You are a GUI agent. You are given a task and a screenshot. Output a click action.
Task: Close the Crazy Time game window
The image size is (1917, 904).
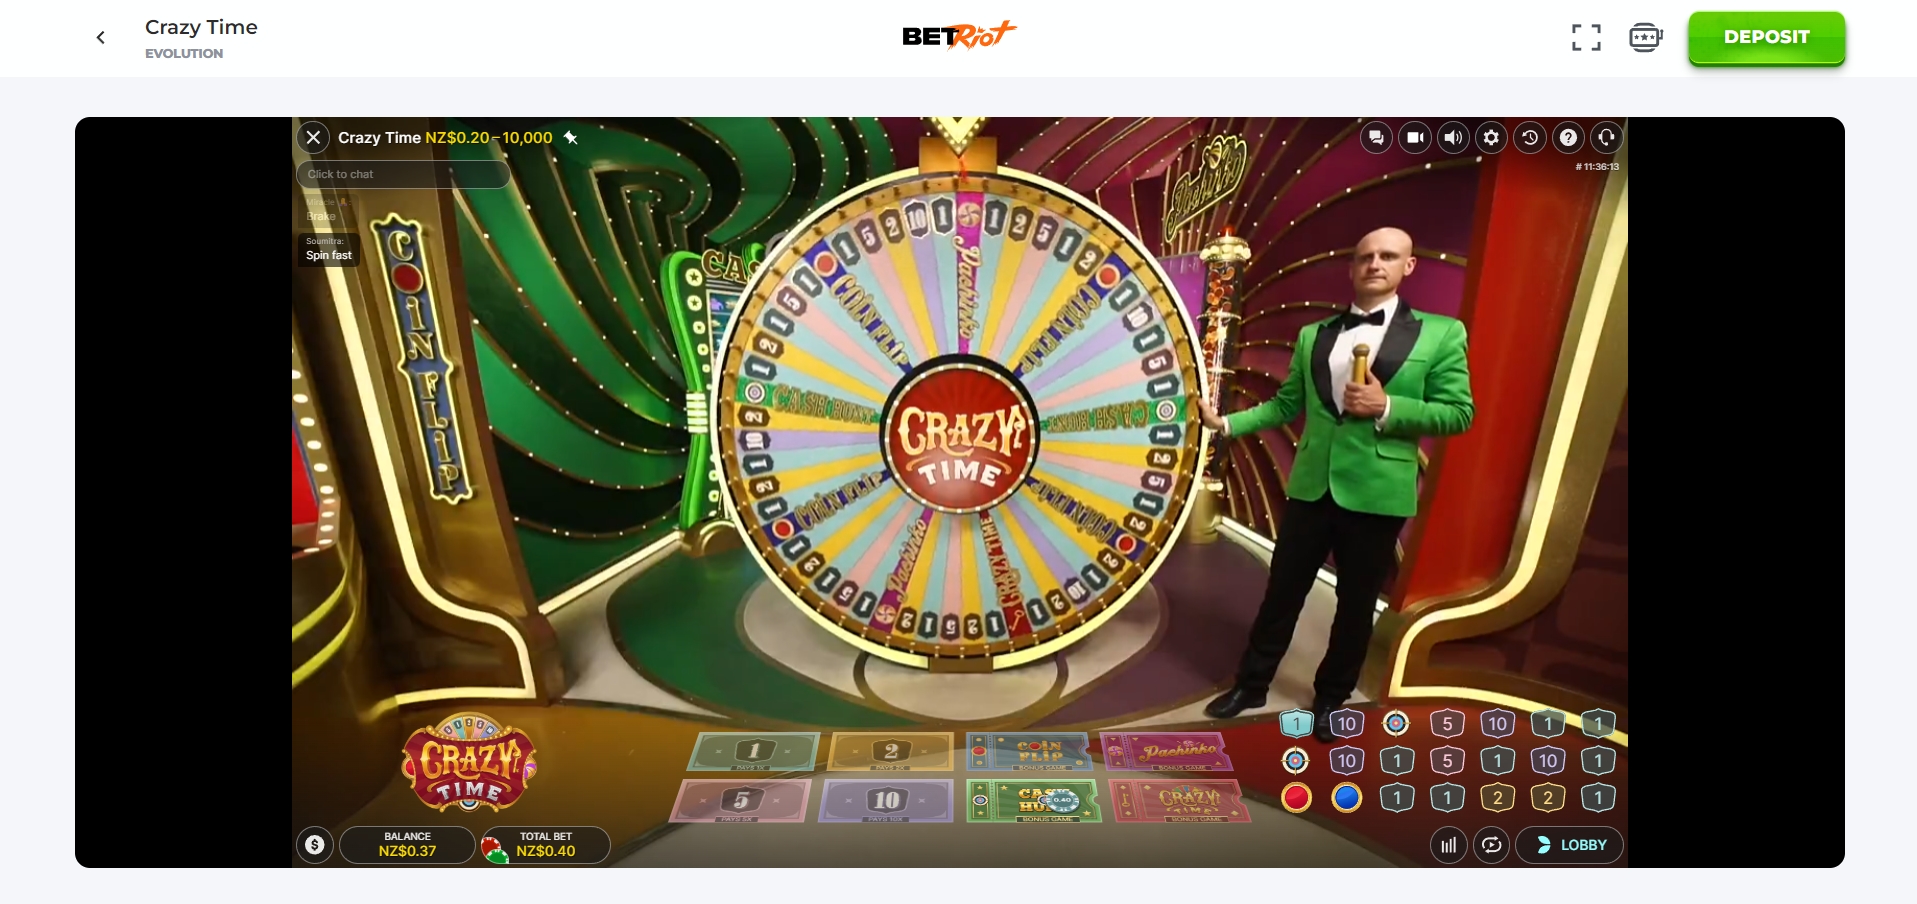click(314, 137)
